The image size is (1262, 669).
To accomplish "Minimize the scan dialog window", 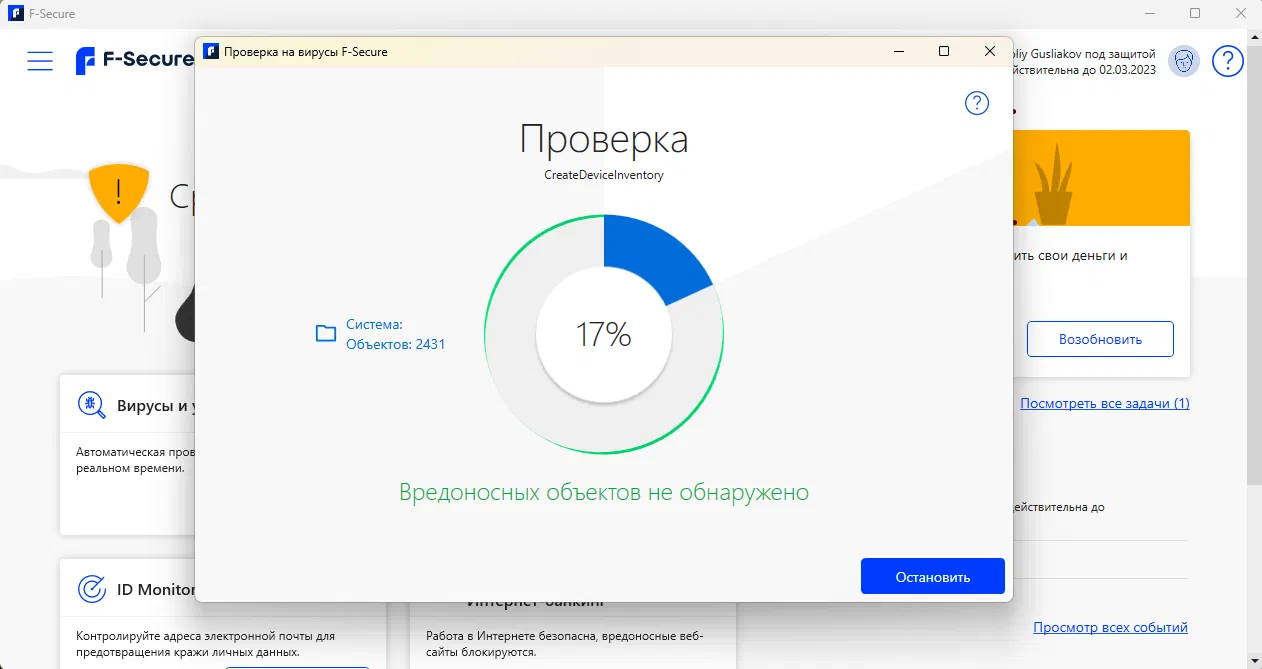I will (x=898, y=51).
